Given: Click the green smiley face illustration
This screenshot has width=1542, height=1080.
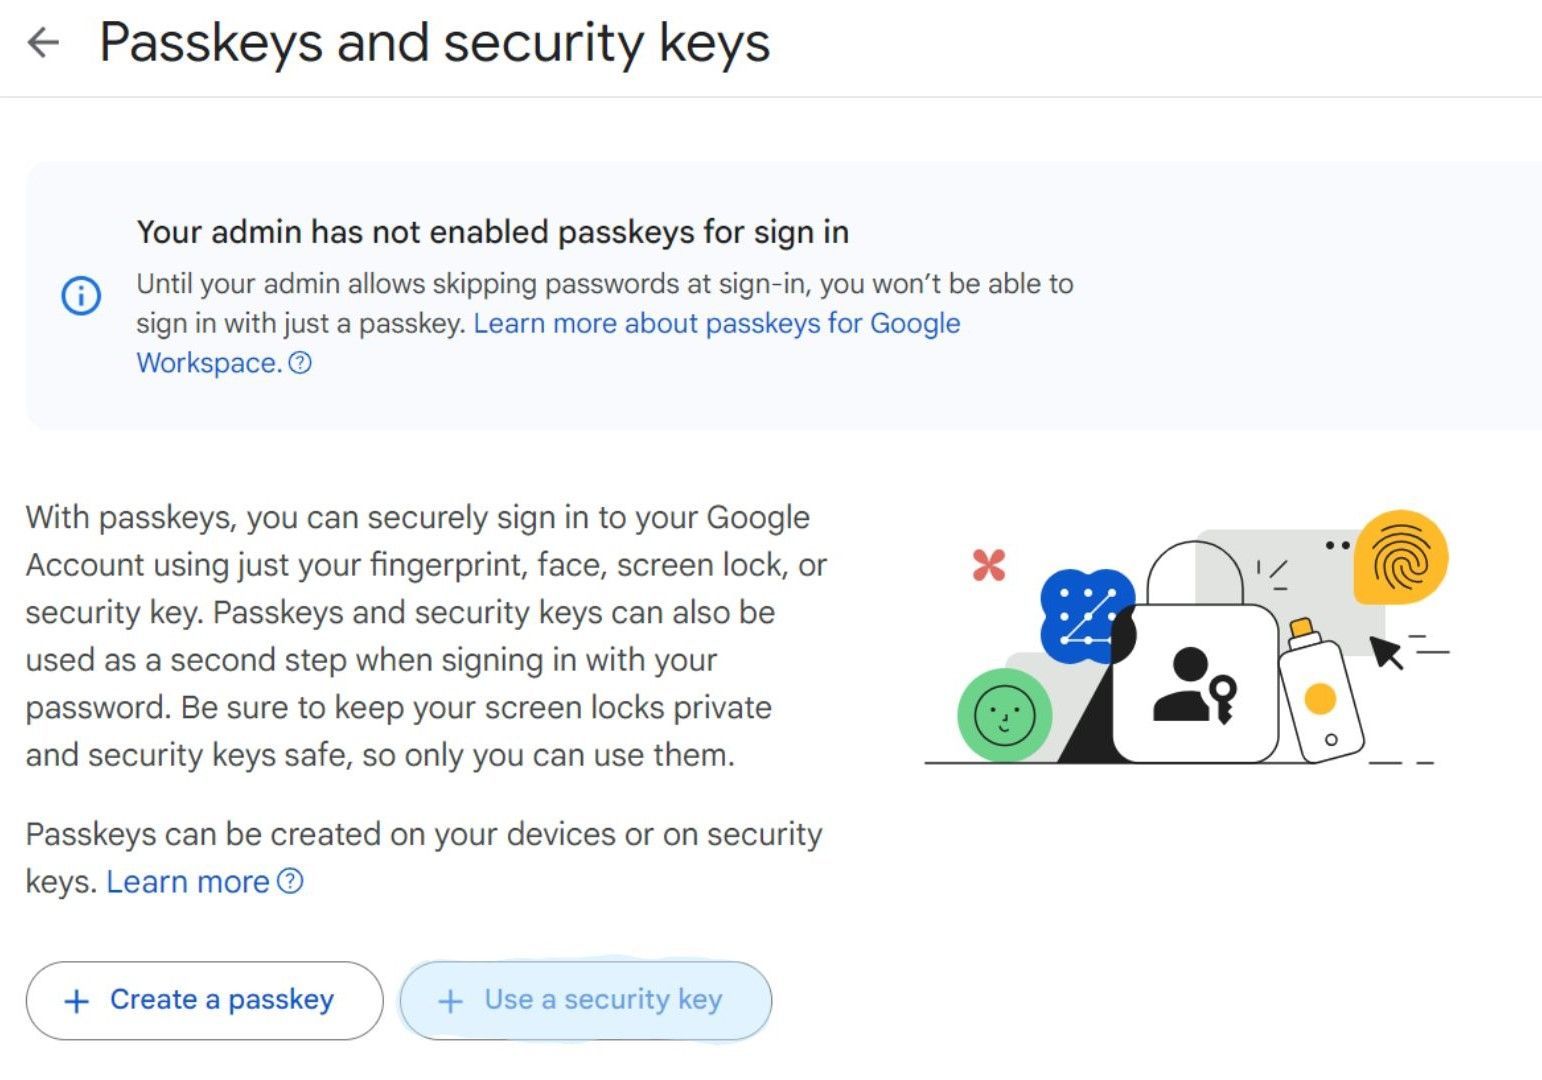Looking at the screenshot, I should (1004, 715).
